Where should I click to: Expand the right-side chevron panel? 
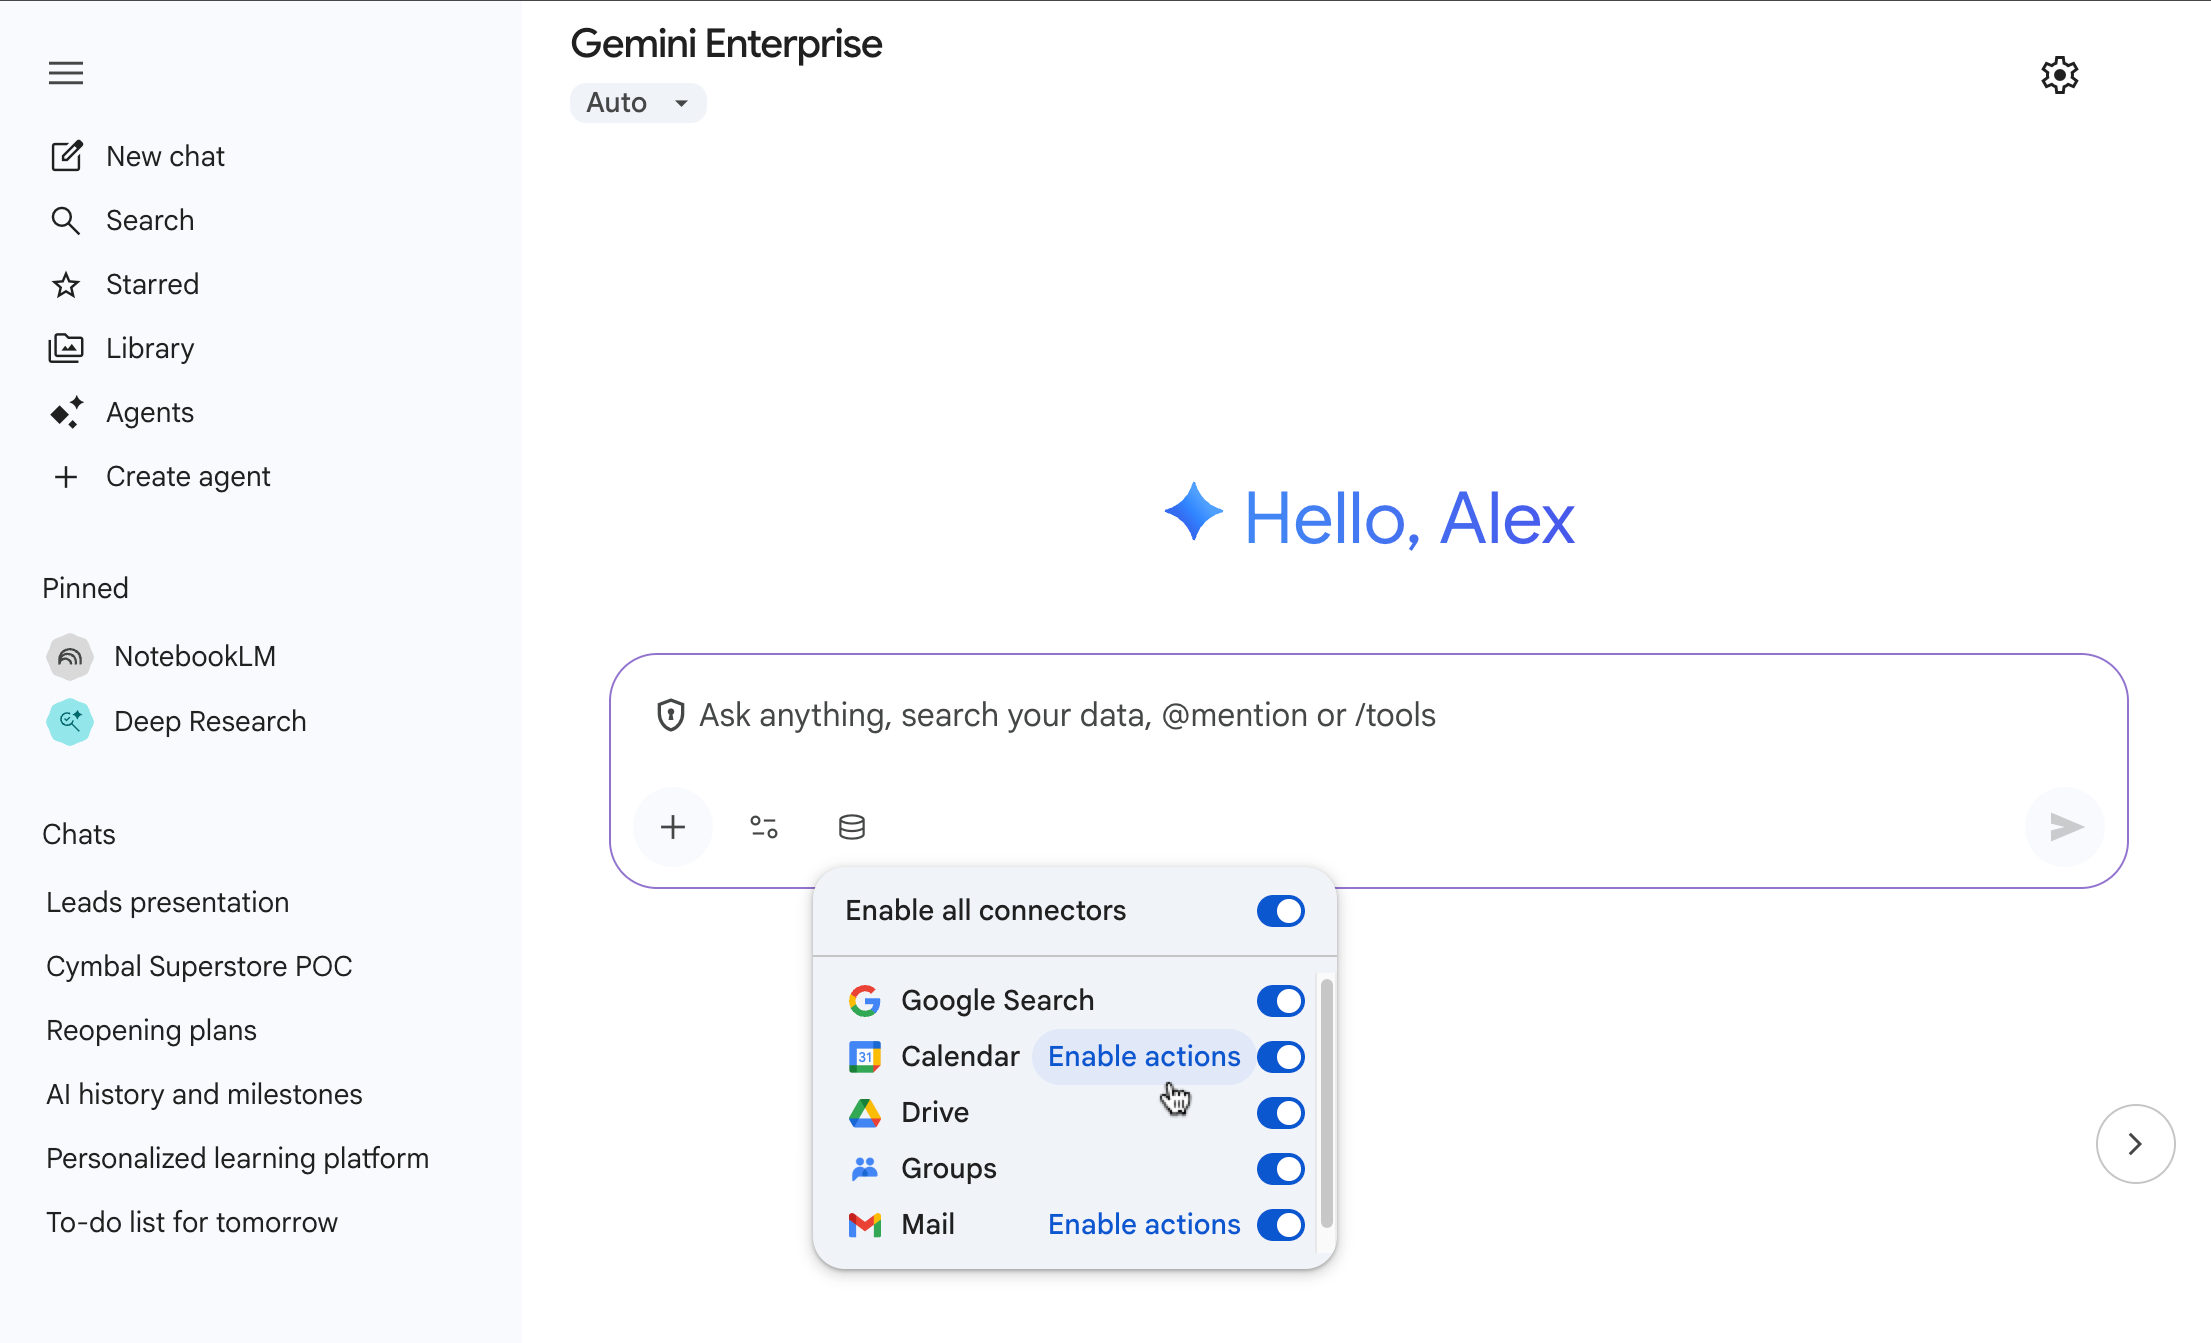pos(2135,1144)
